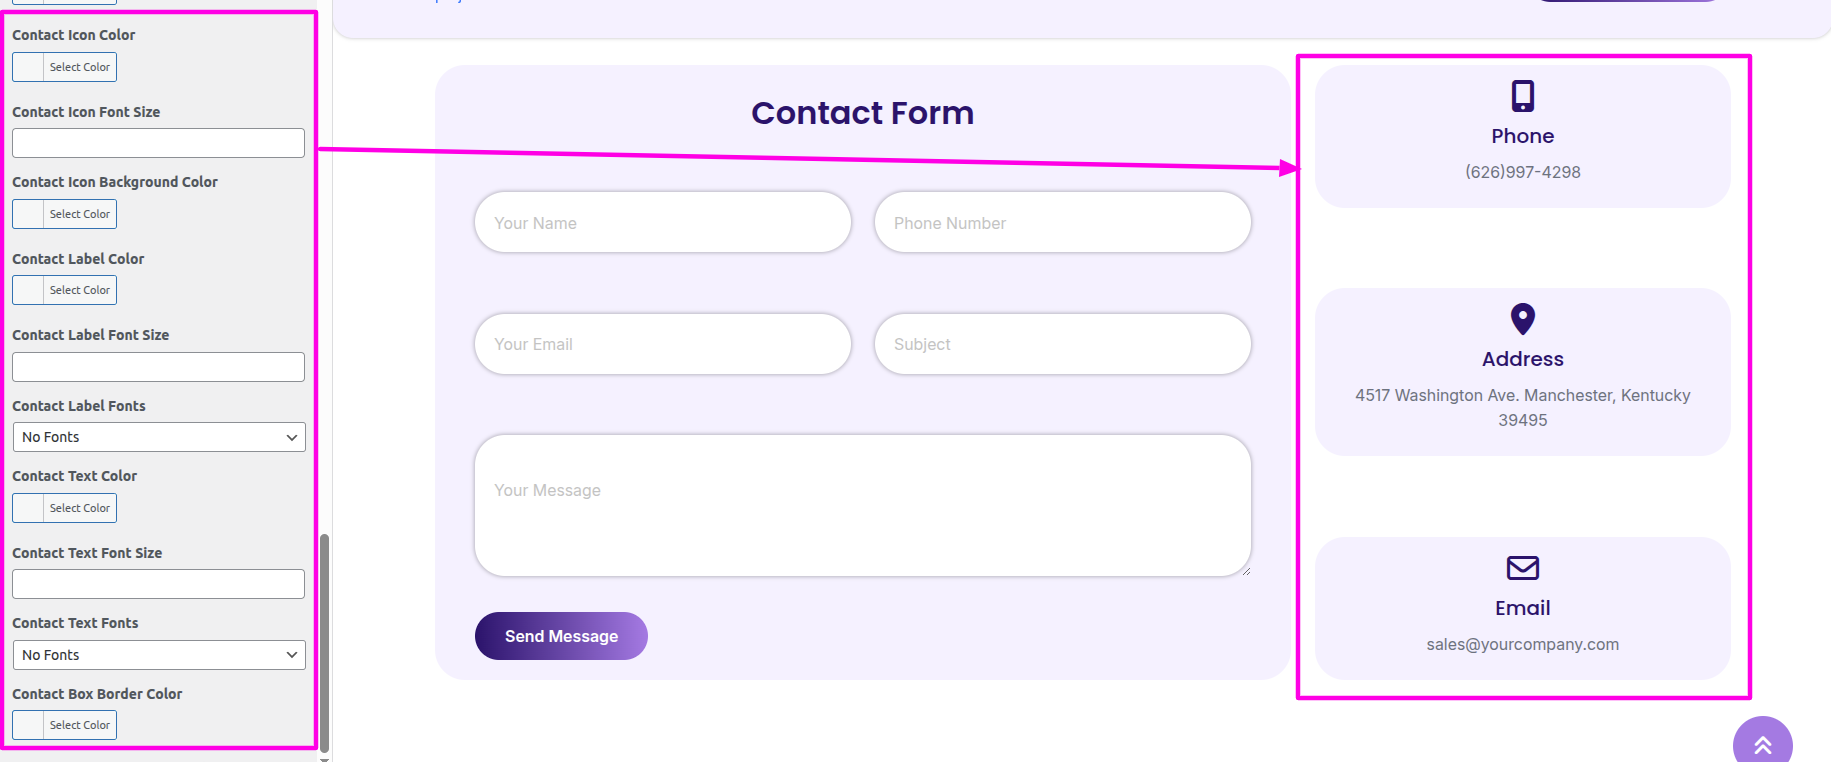Image resolution: width=1831 pixels, height=762 pixels.
Task: Click the map pin Address icon
Action: click(1522, 319)
